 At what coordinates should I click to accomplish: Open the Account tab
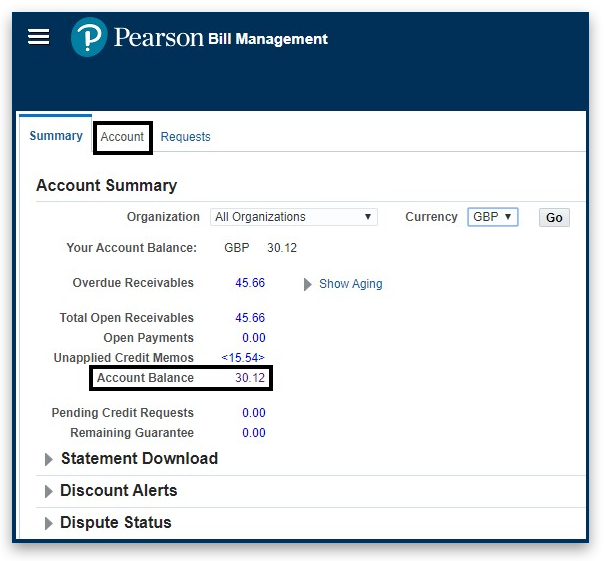(122, 137)
